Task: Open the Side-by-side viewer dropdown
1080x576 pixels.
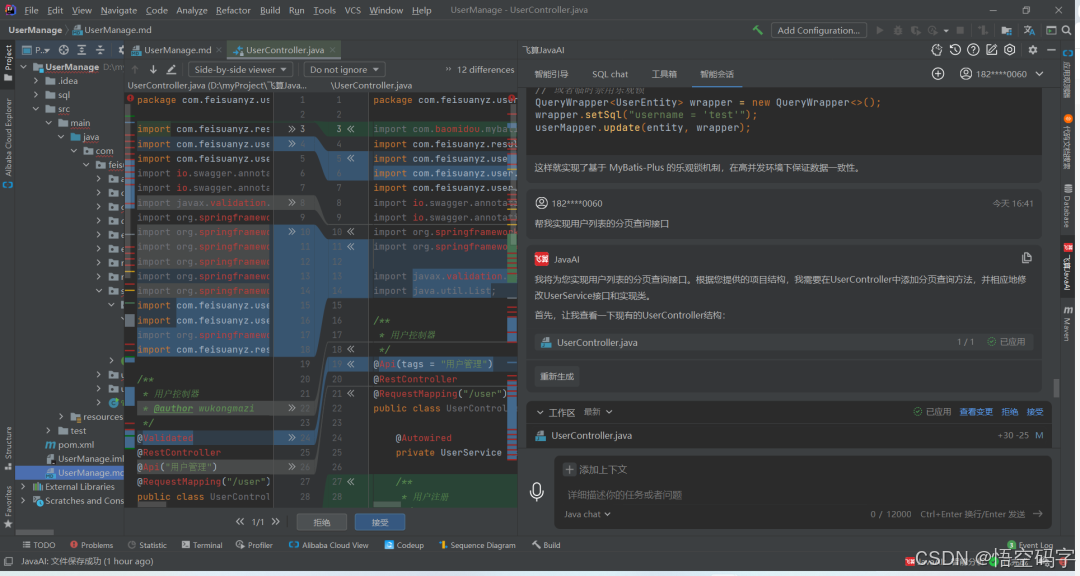Action: pyautogui.click(x=240, y=70)
